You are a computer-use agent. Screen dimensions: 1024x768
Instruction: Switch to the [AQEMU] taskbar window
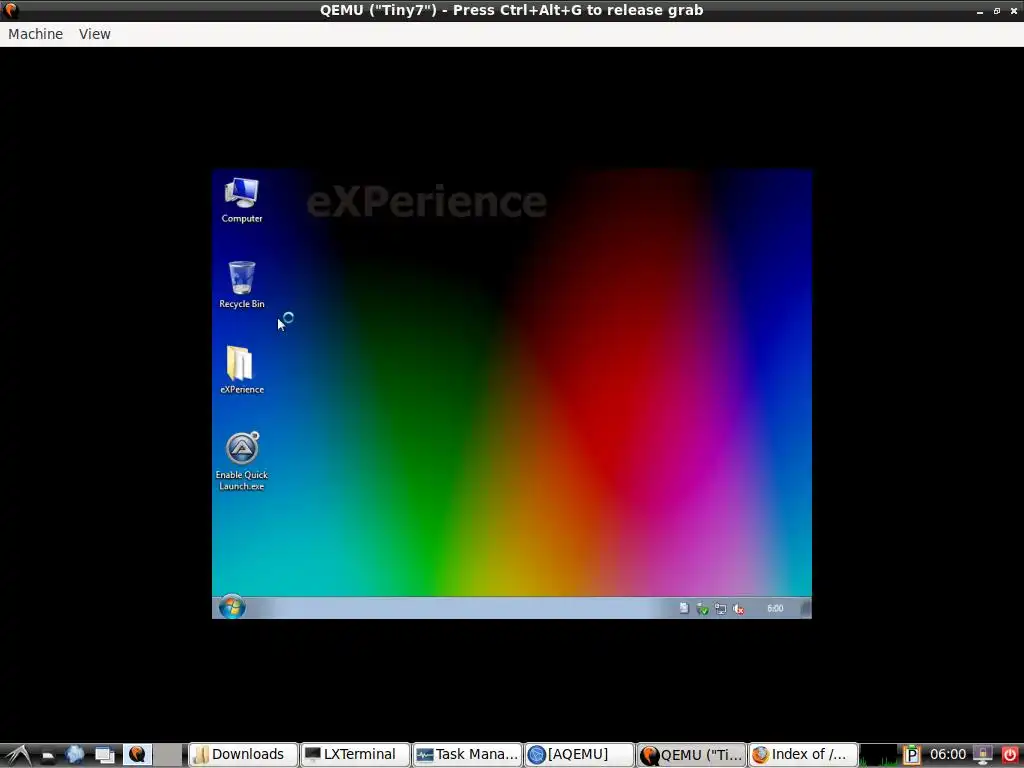tap(579, 754)
